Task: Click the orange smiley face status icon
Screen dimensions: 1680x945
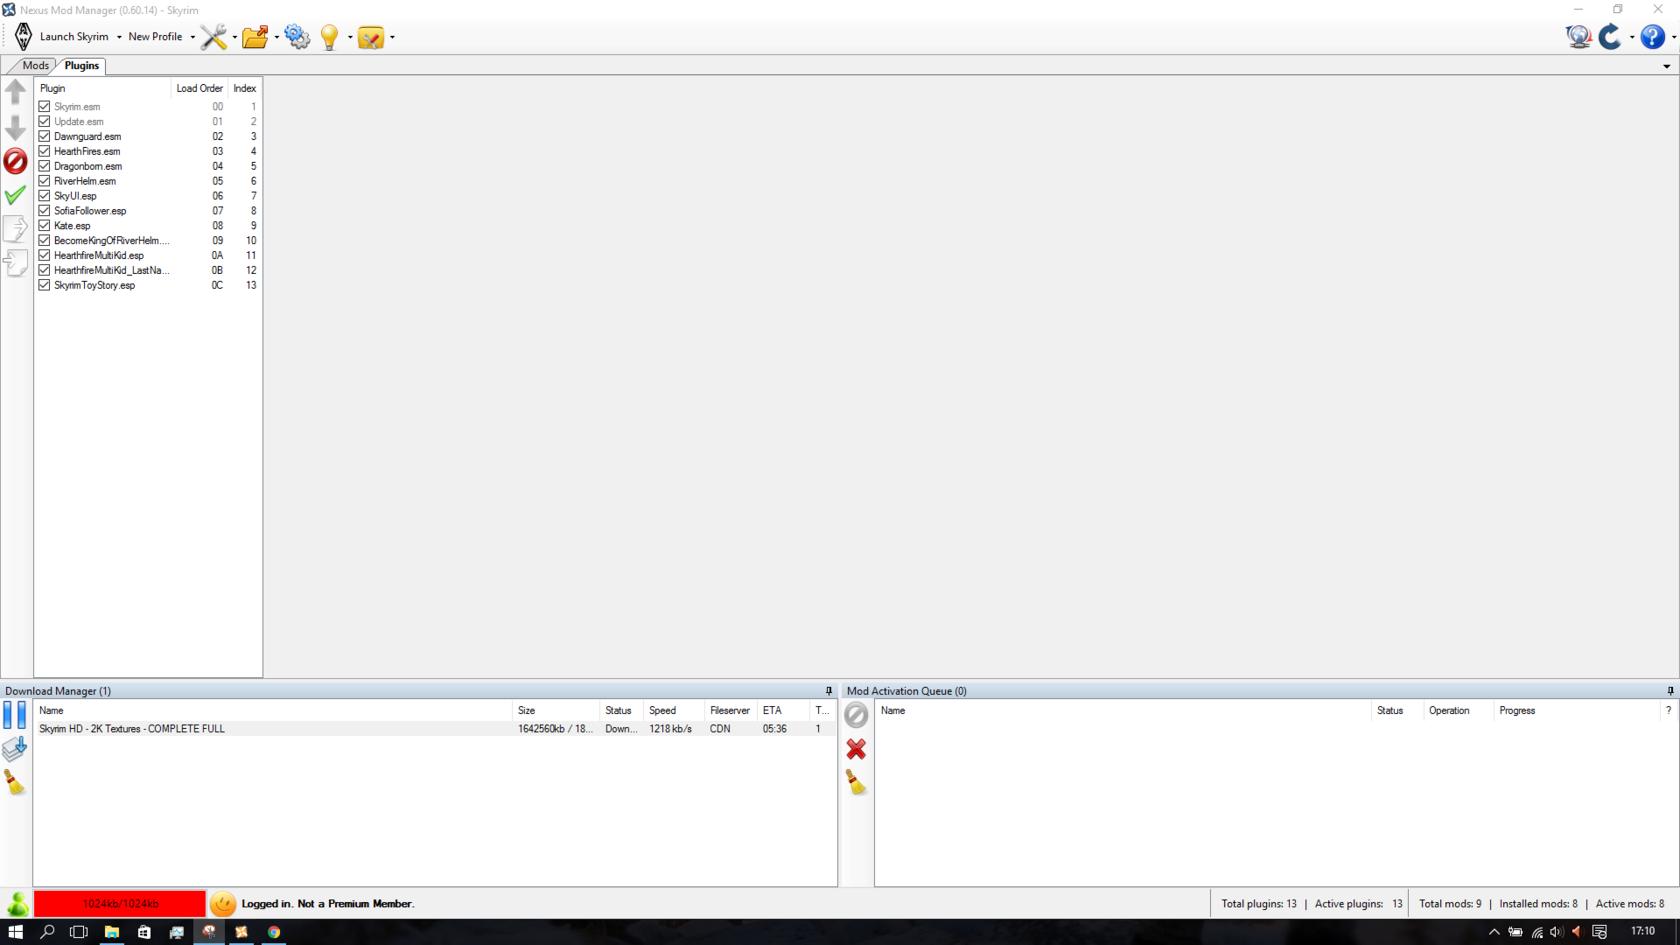Action: point(223,904)
